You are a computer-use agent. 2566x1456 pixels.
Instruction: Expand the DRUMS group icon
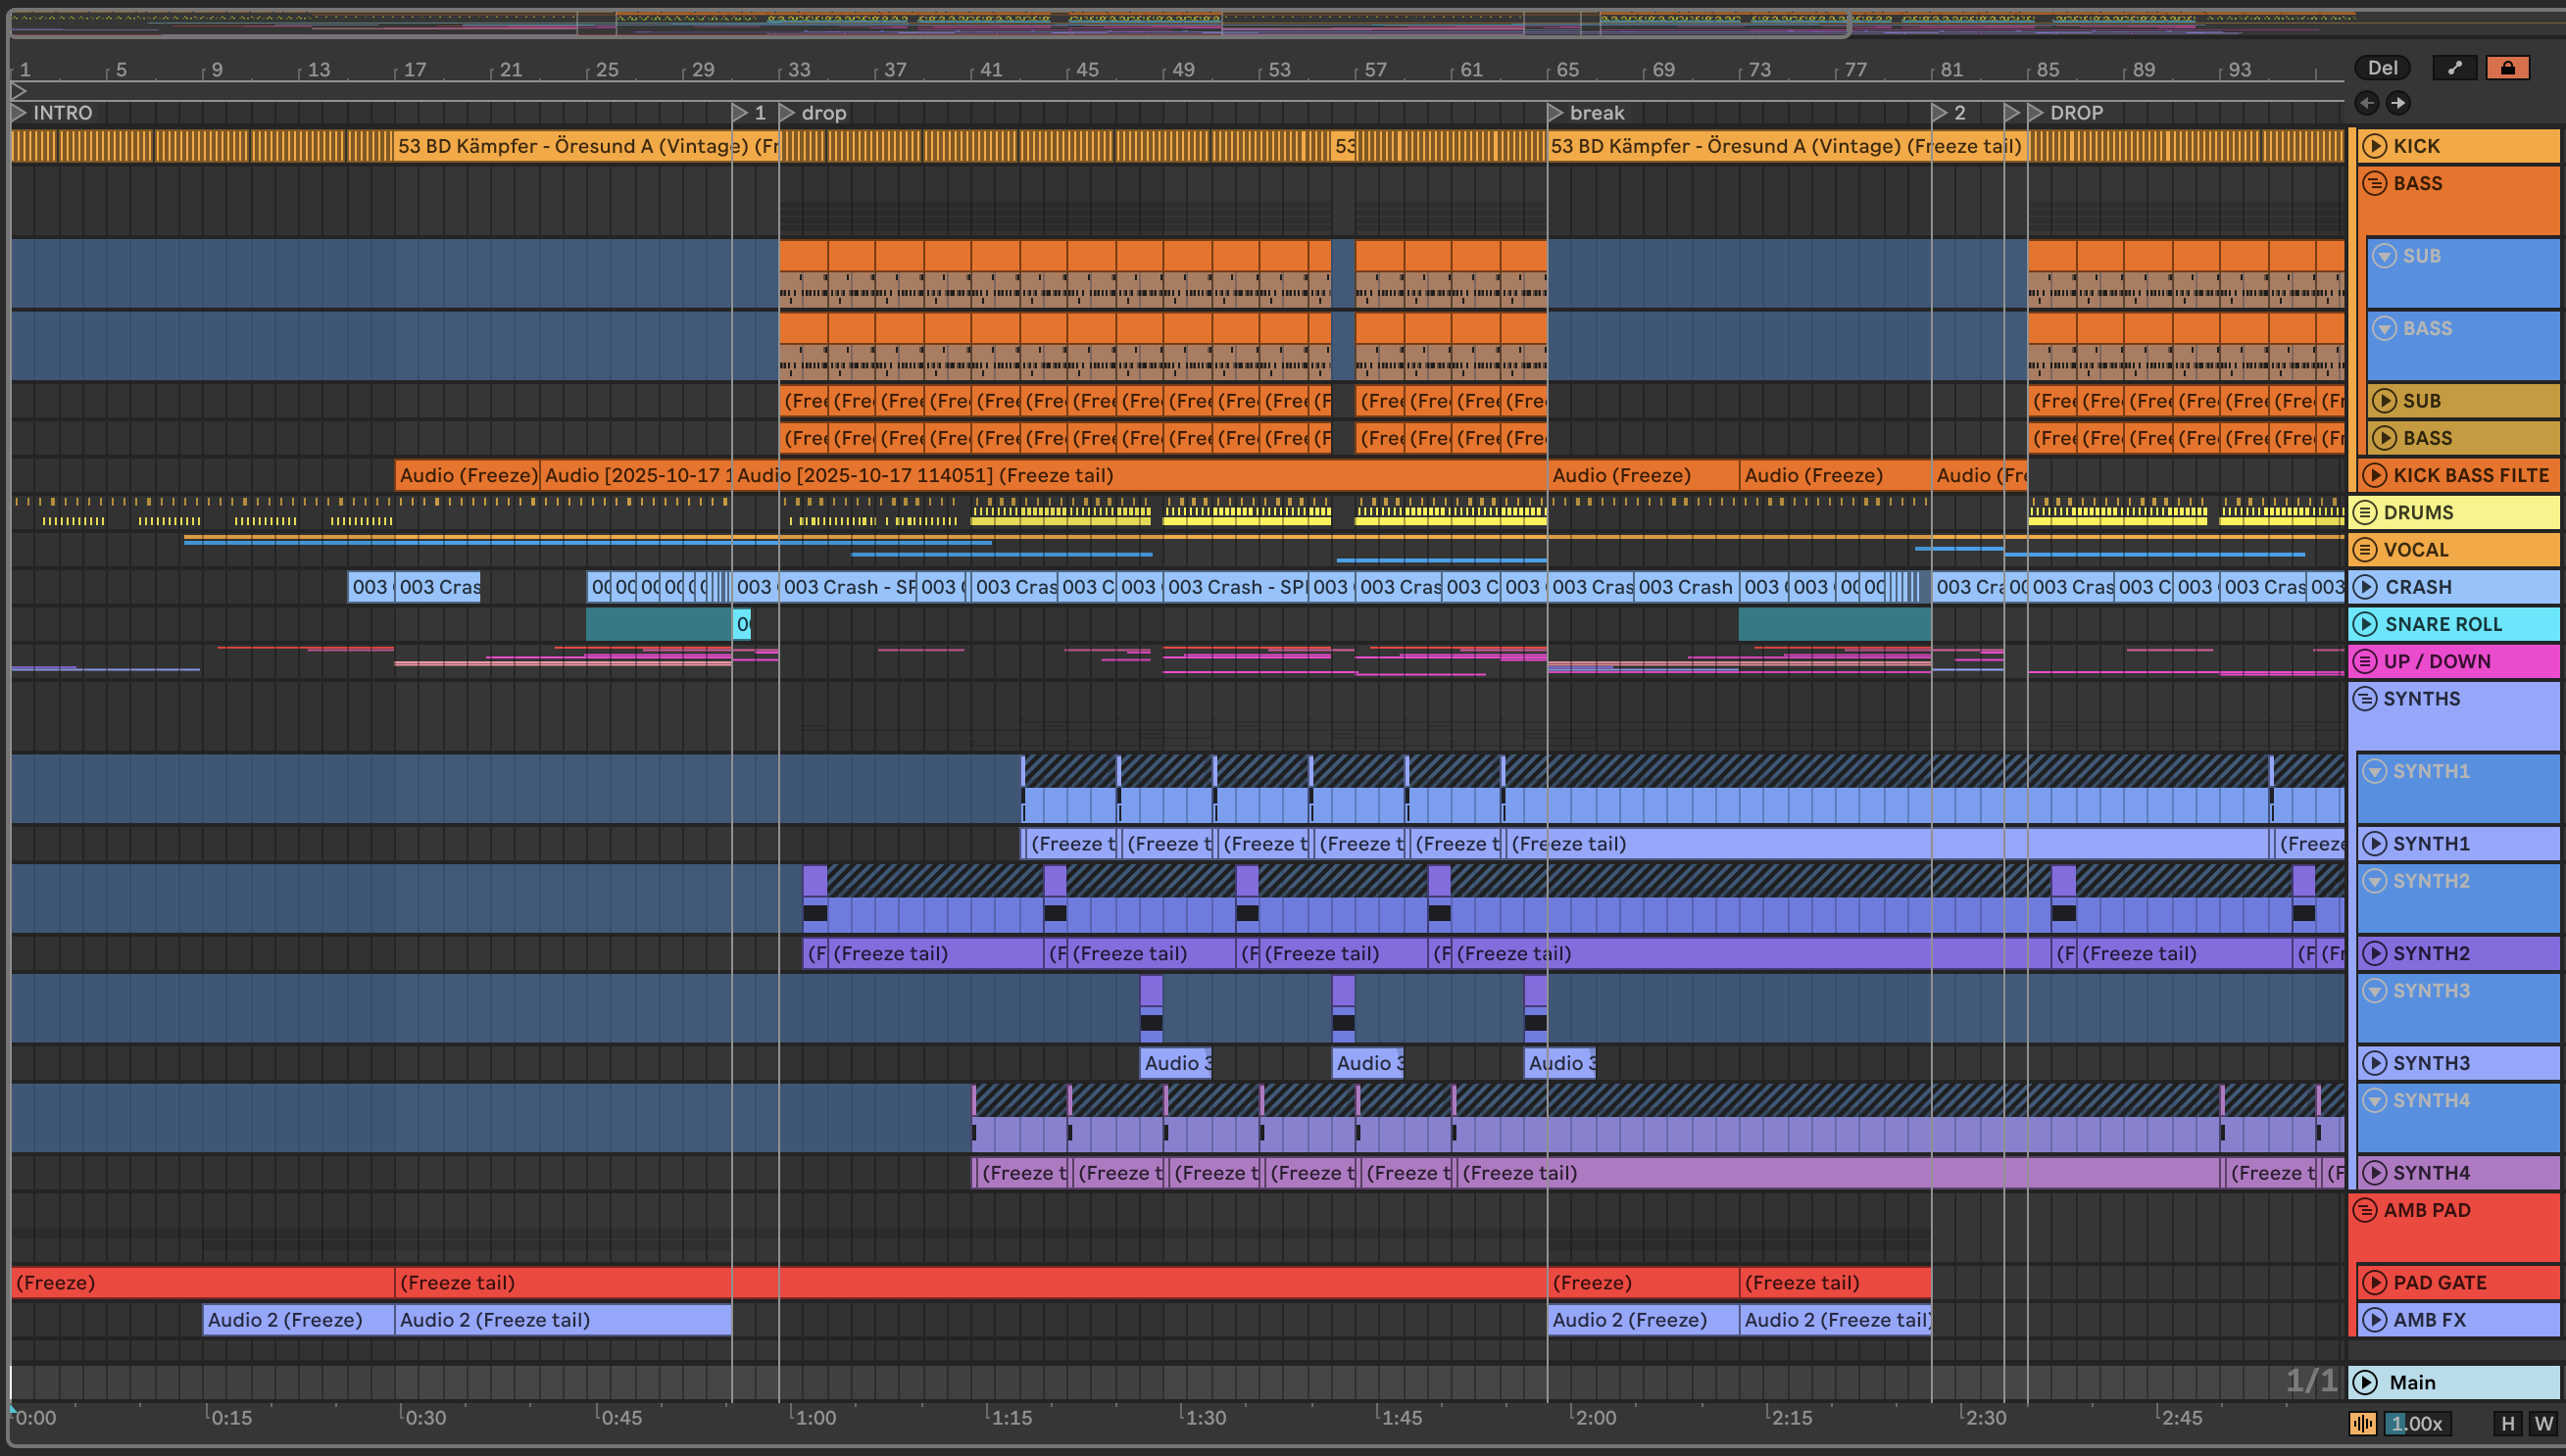[x=2365, y=513]
